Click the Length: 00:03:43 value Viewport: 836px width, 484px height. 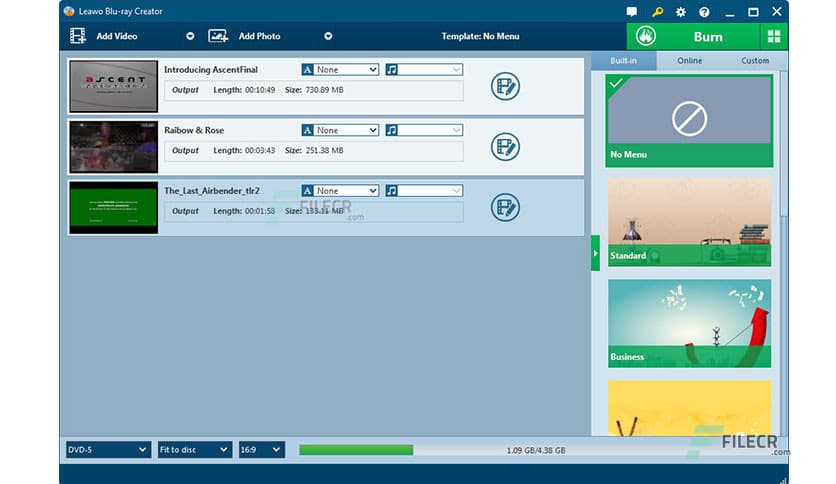(x=244, y=150)
